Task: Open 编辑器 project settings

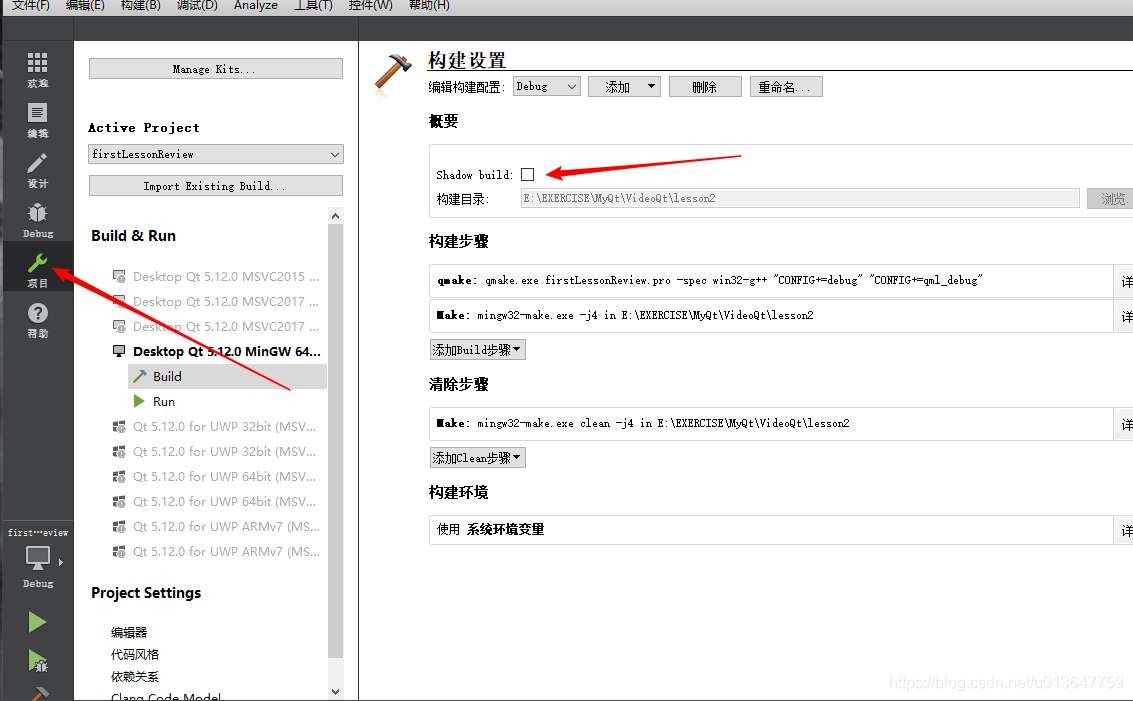Action: point(129,632)
